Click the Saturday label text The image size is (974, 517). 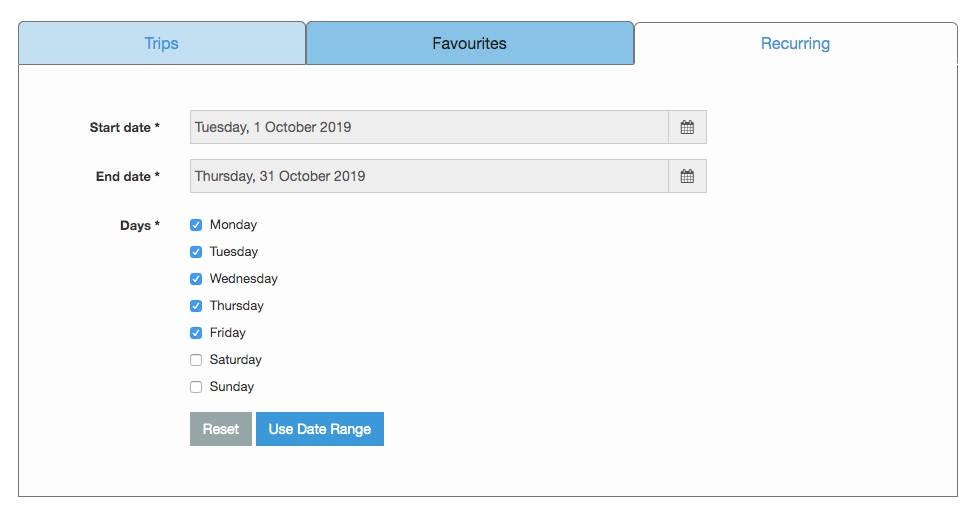(235, 360)
